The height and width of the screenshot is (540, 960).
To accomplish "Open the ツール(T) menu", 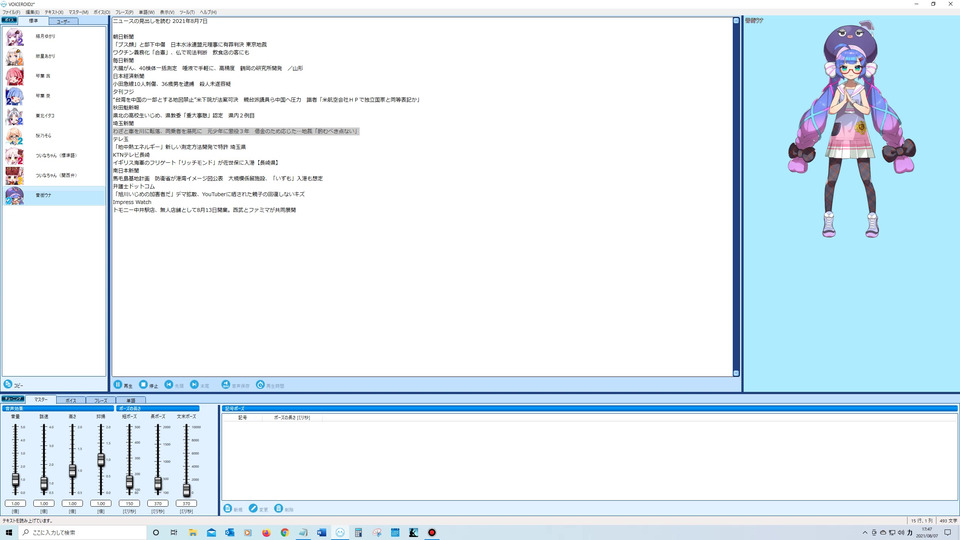I will 187,12.
